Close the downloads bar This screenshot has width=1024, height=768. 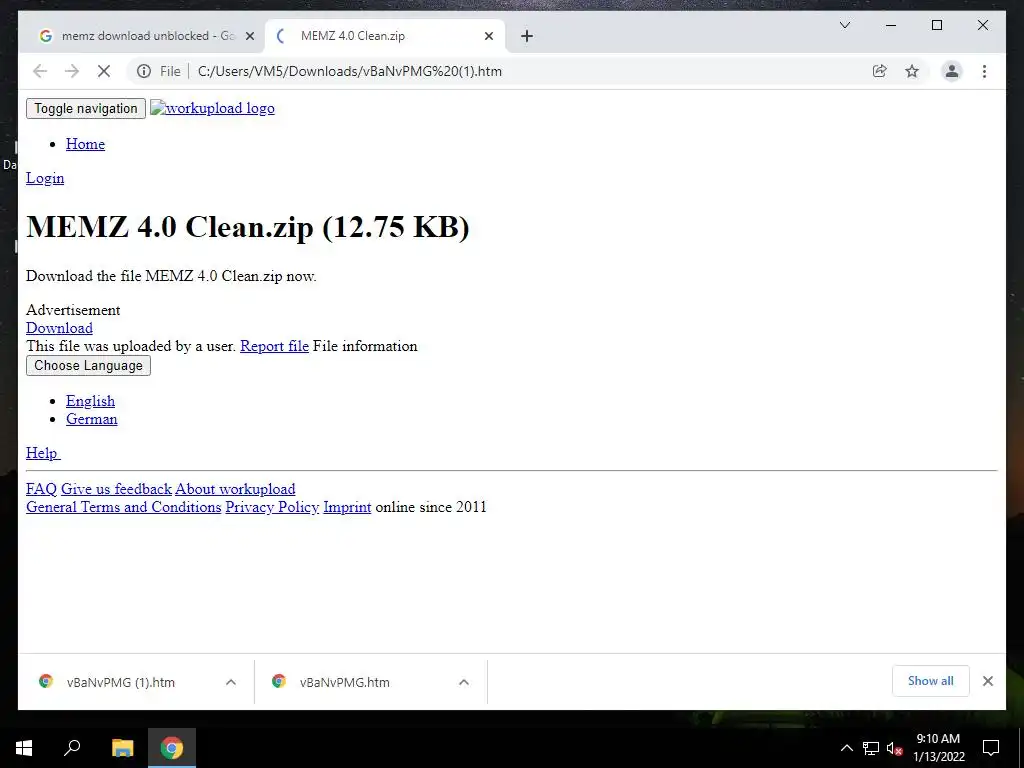988,681
